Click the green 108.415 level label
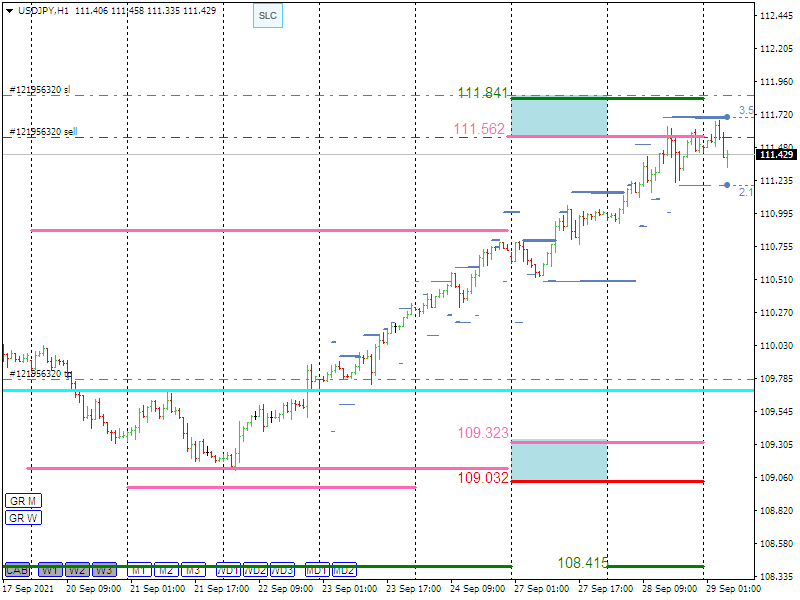Screen dimensions: 800x600 click(x=583, y=563)
